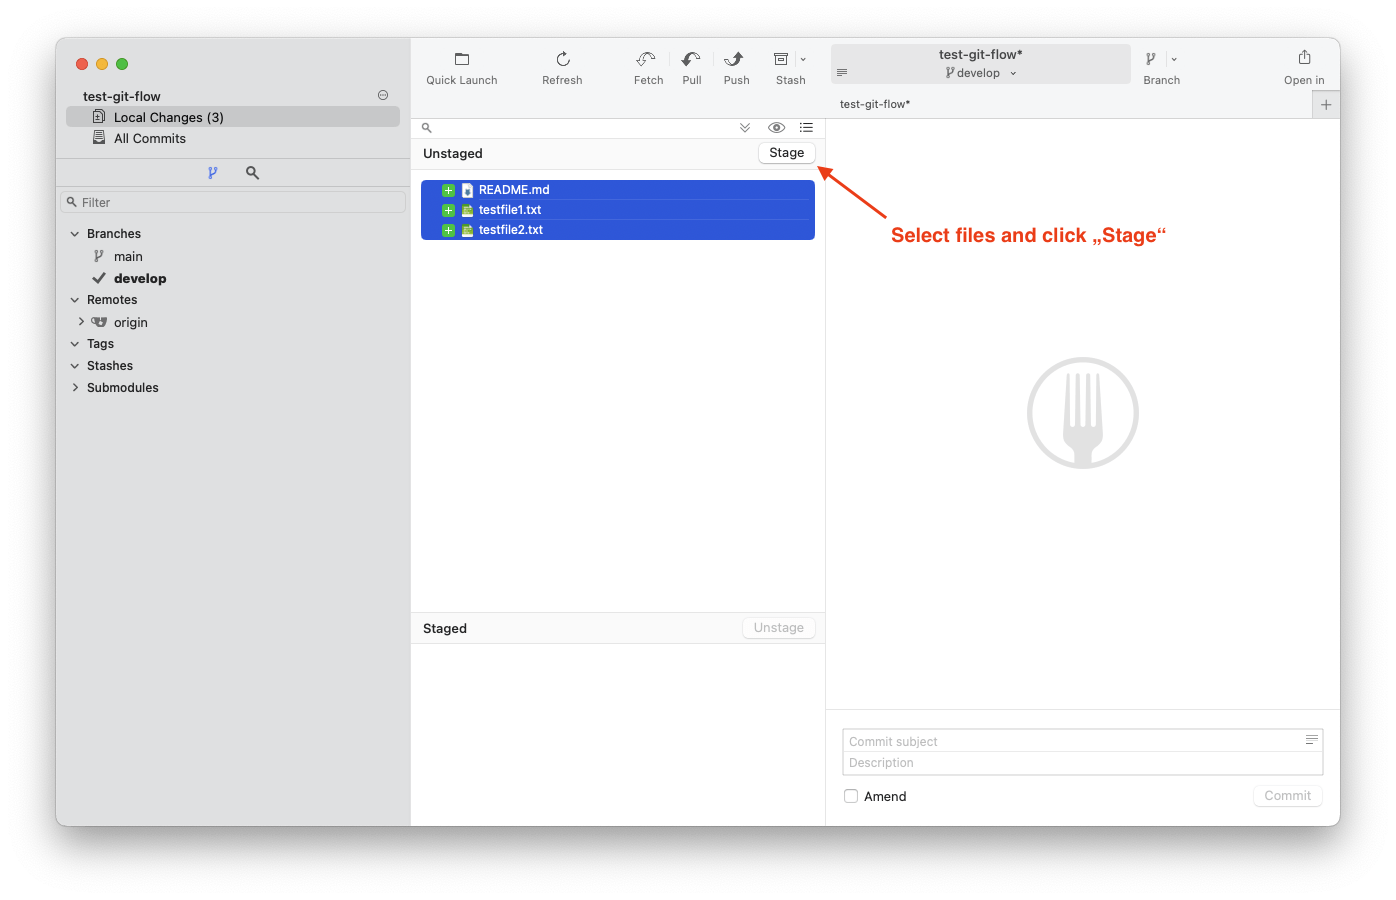This screenshot has width=1396, height=900.
Task: Click the Quick Launch toolbar icon
Action: click(x=461, y=60)
